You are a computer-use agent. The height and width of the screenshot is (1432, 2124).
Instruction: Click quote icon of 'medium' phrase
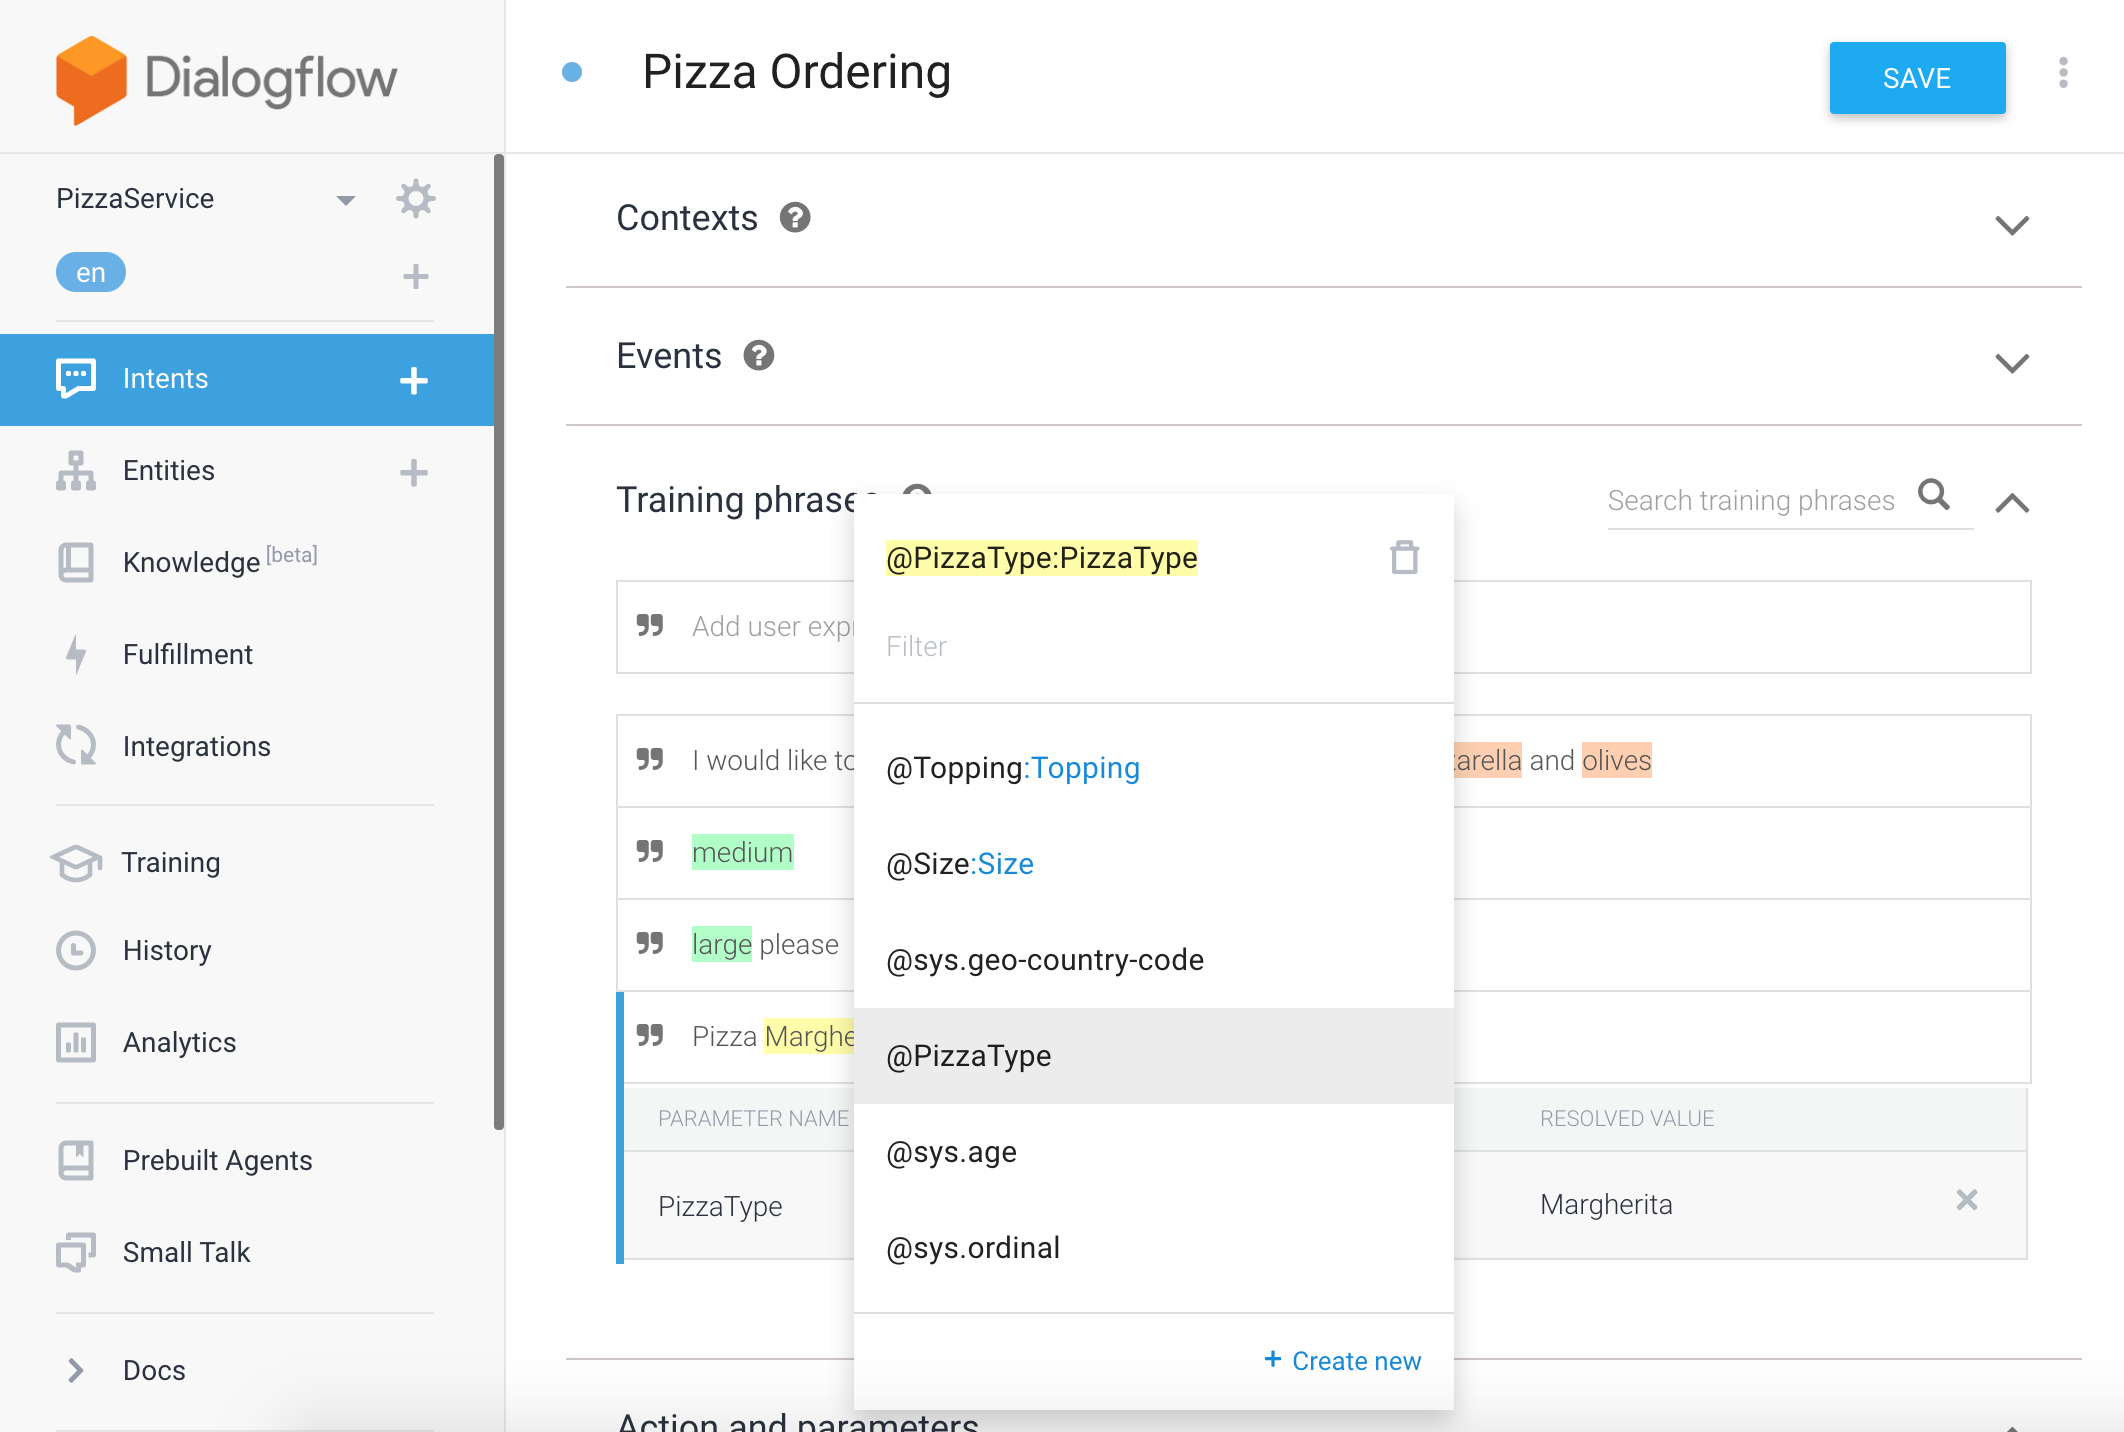click(x=650, y=851)
